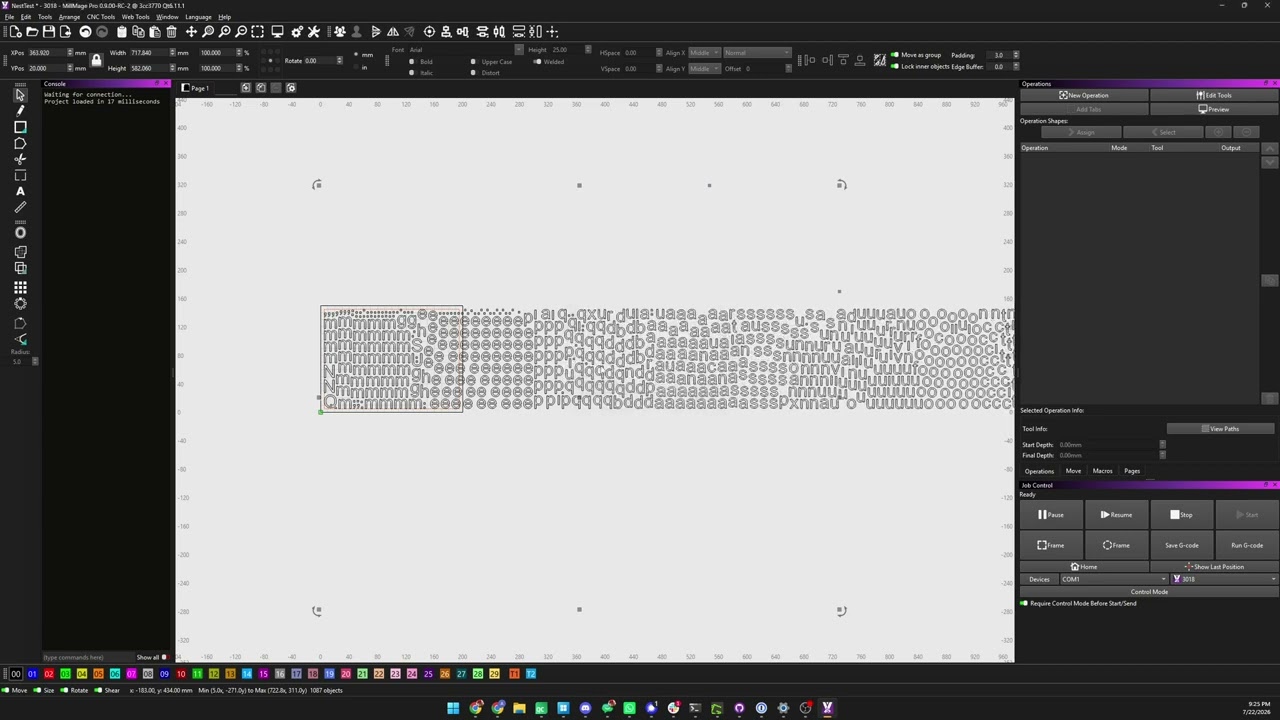Image resolution: width=1280 pixels, height=720 pixels.
Task: Switch to the Pages tab
Action: pyautogui.click(x=1132, y=471)
